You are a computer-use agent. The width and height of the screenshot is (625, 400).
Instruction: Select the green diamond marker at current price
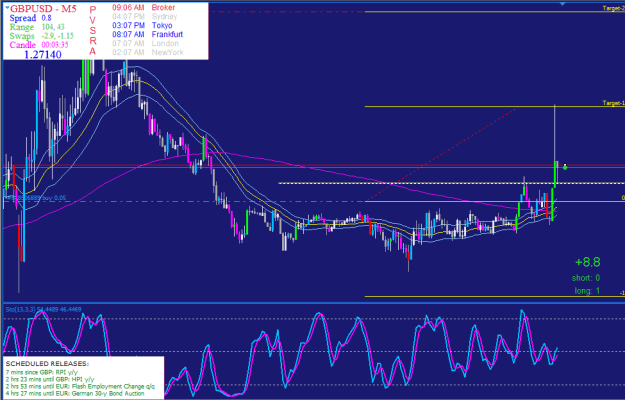[x=565, y=167]
